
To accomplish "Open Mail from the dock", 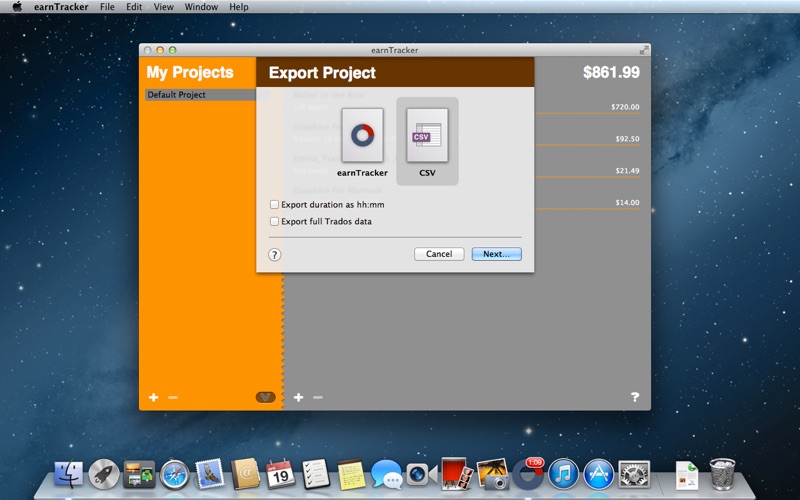I will [210, 473].
